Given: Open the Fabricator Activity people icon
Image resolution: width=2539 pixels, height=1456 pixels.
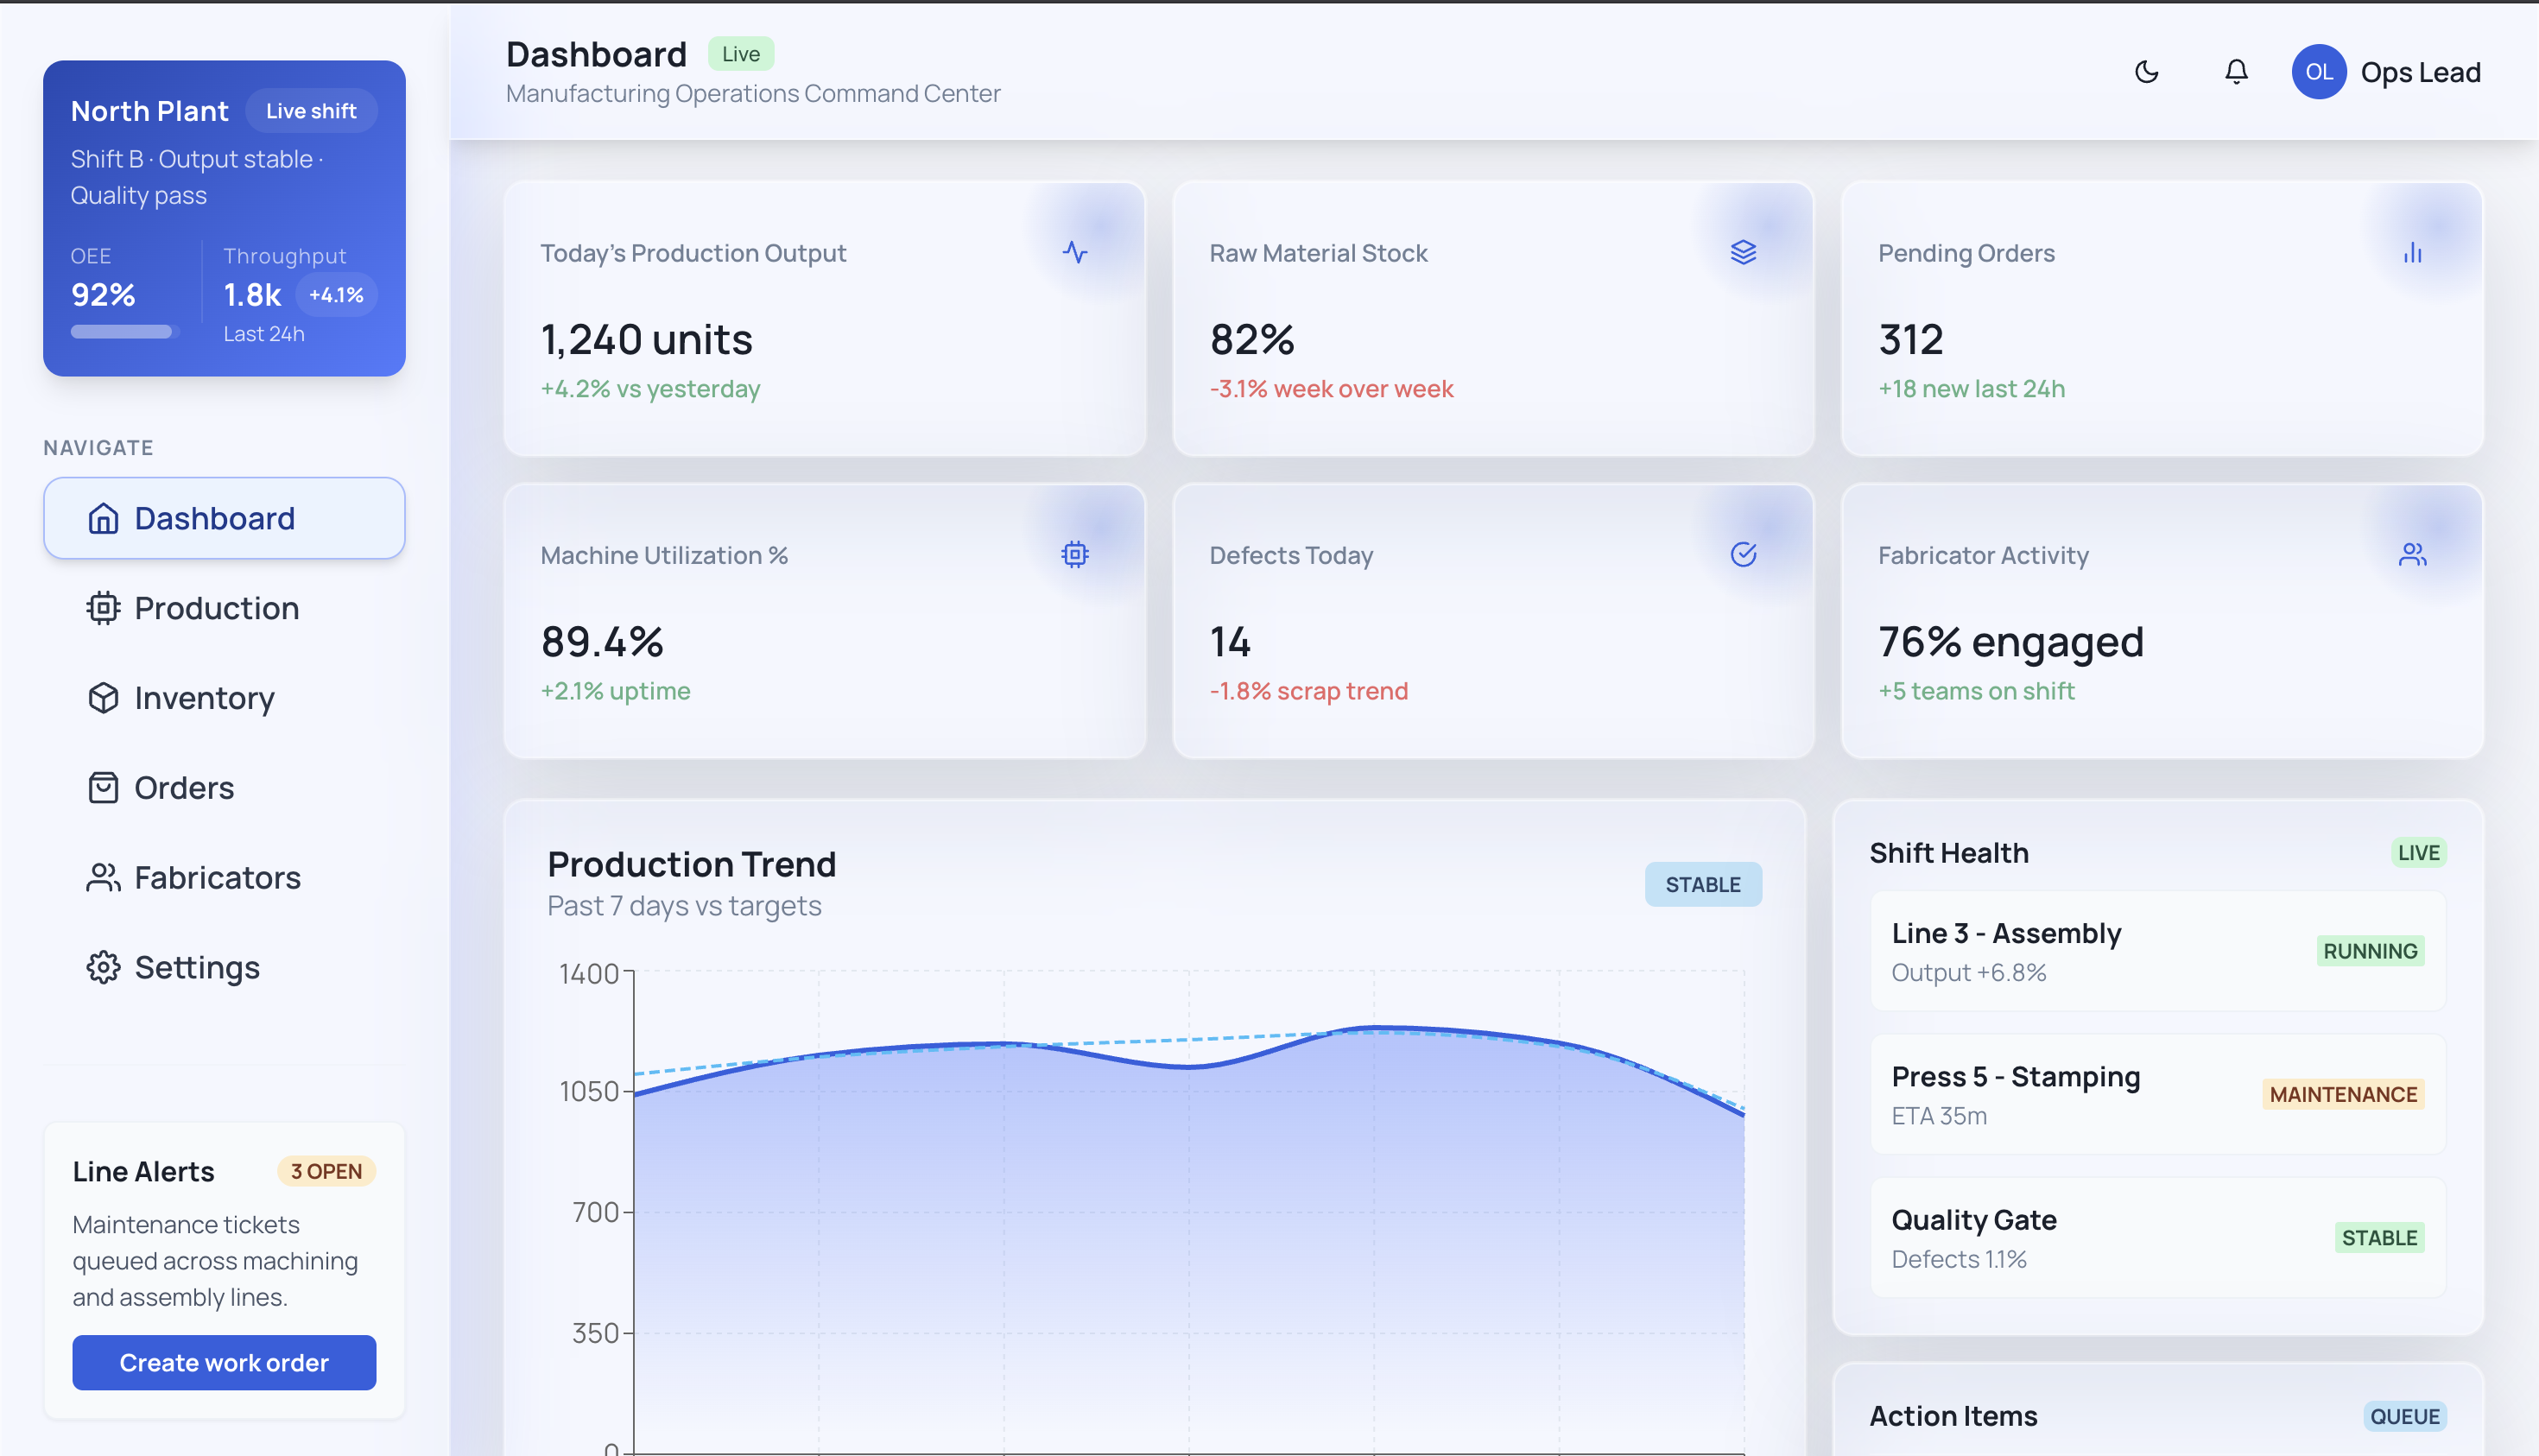Looking at the screenshot, I should pos(2412,554).
